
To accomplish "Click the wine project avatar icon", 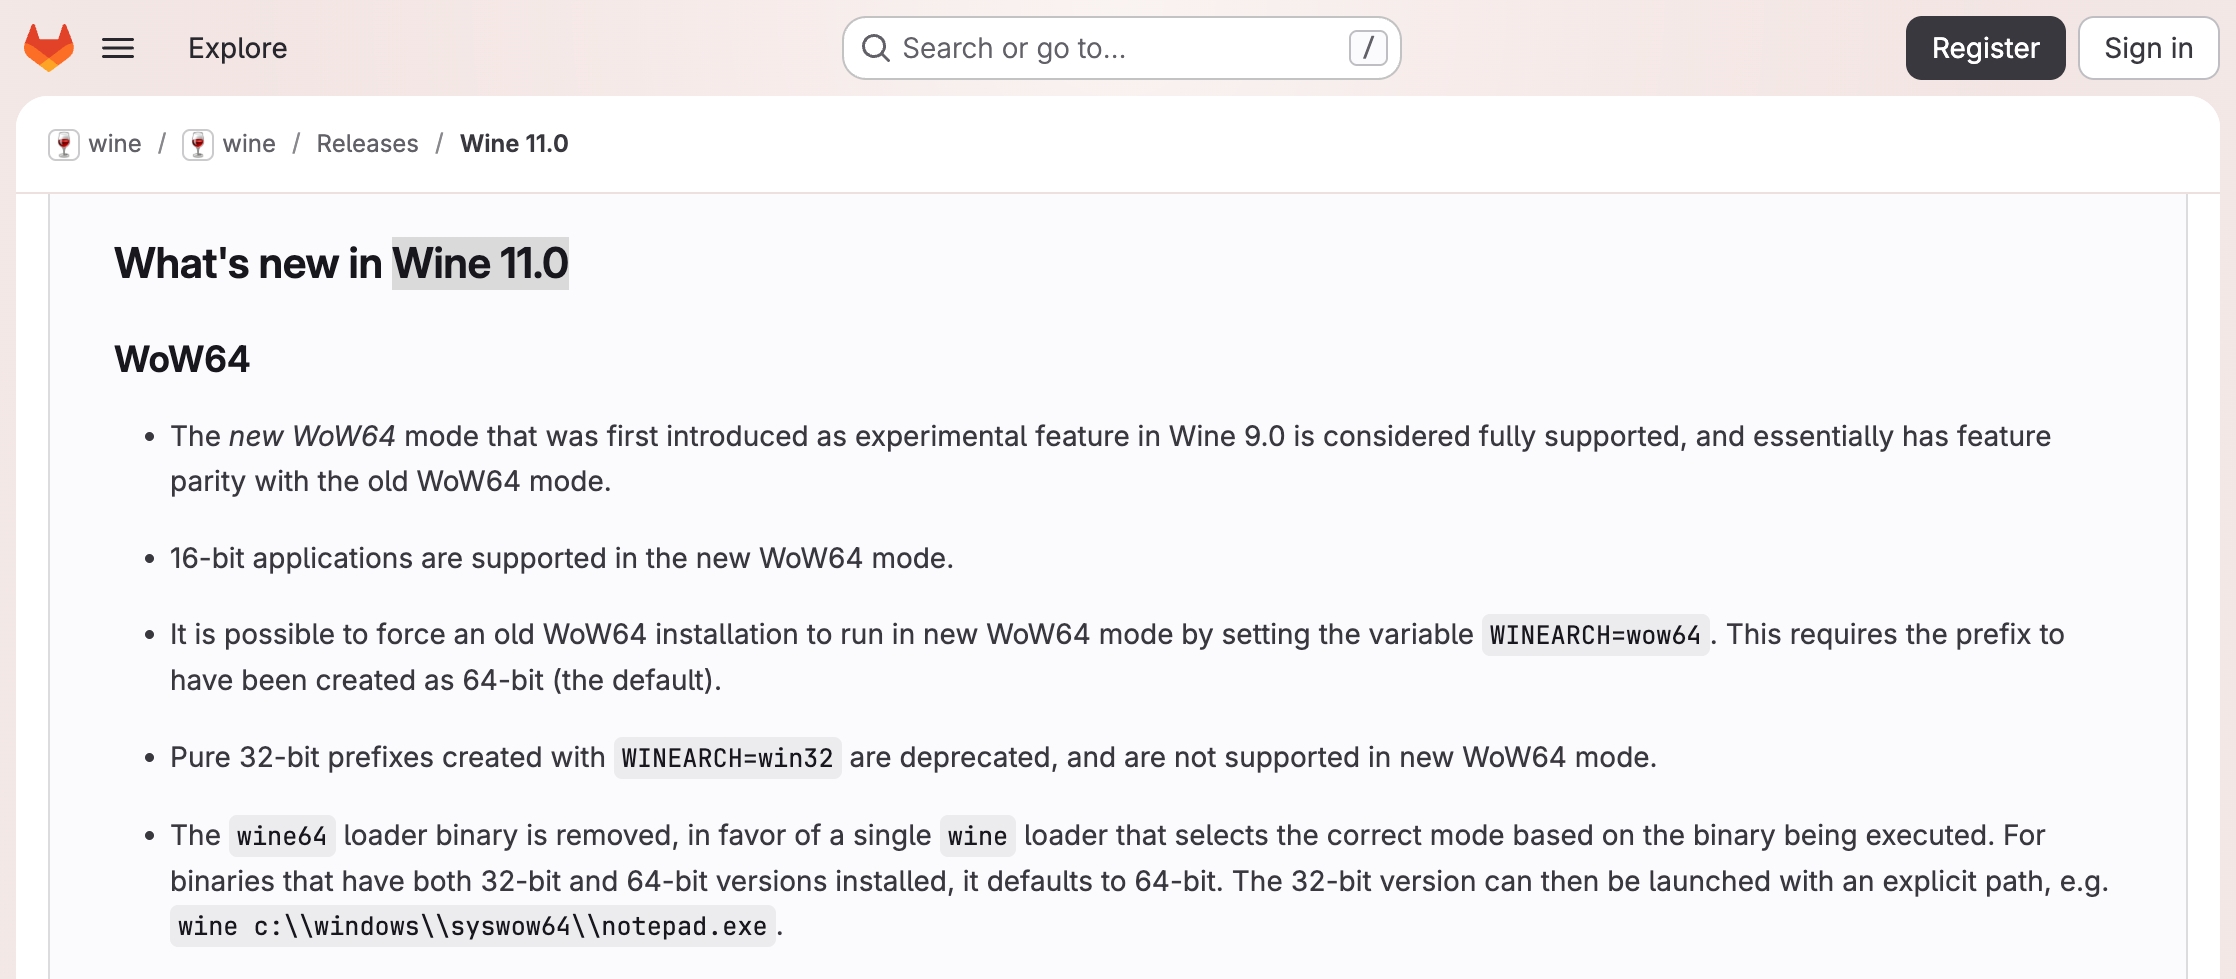I will pos(198,144).
